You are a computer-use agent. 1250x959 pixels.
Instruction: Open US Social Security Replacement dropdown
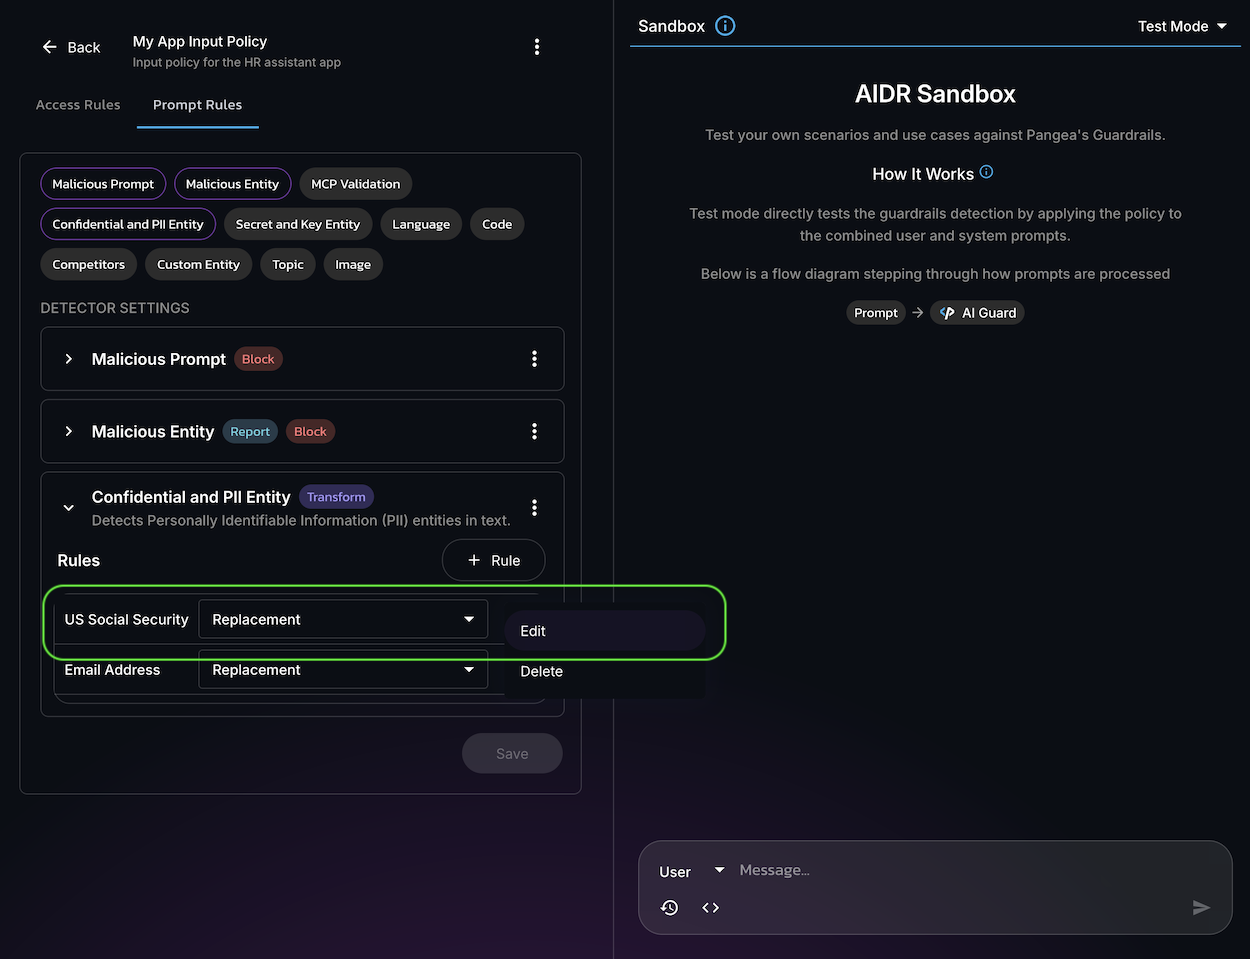343,619
